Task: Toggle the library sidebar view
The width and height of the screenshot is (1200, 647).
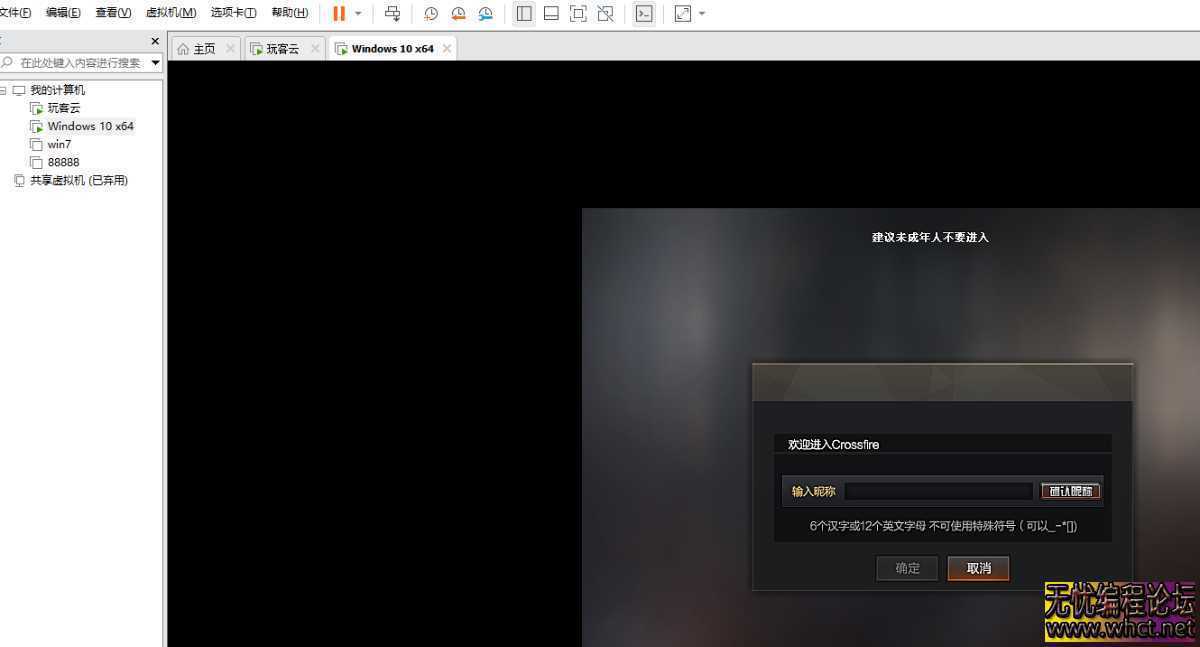Action: pyautogui.click(x=524, y=14)
